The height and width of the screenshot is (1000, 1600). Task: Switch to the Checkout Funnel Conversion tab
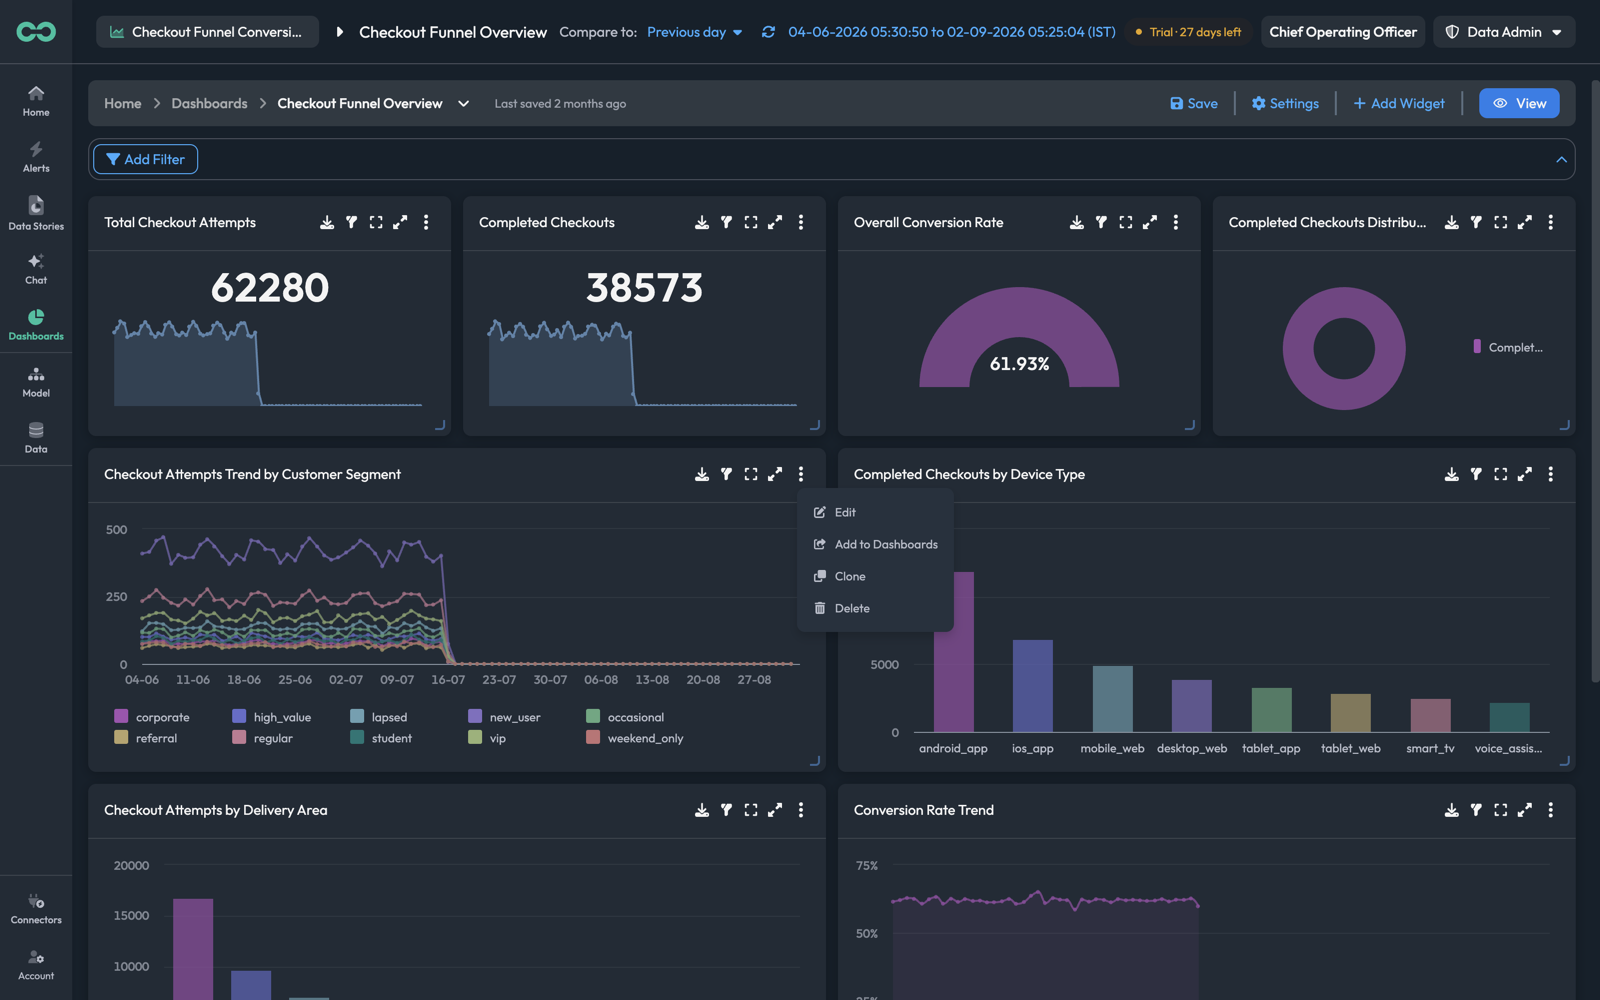(207, 32)
